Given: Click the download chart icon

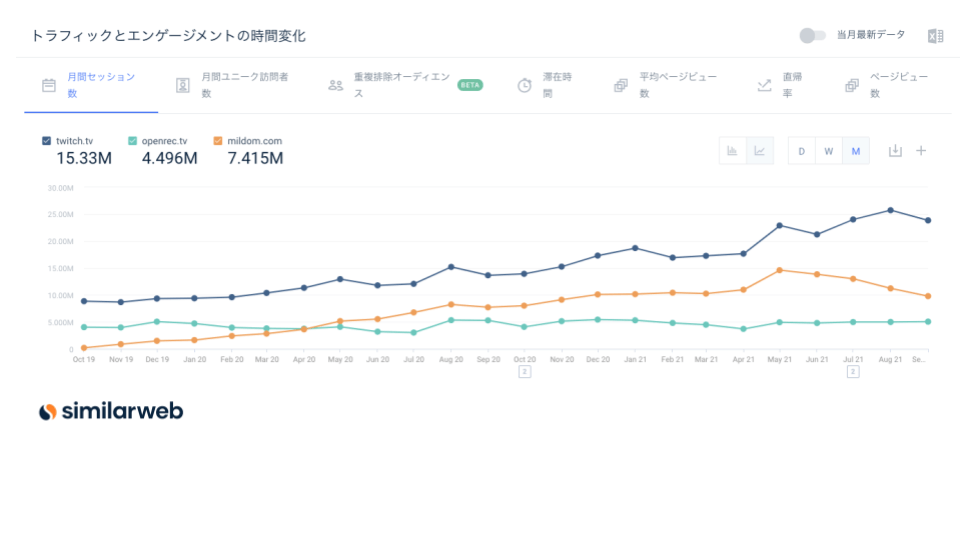Looking at the screenshot, I should point(895,151).
